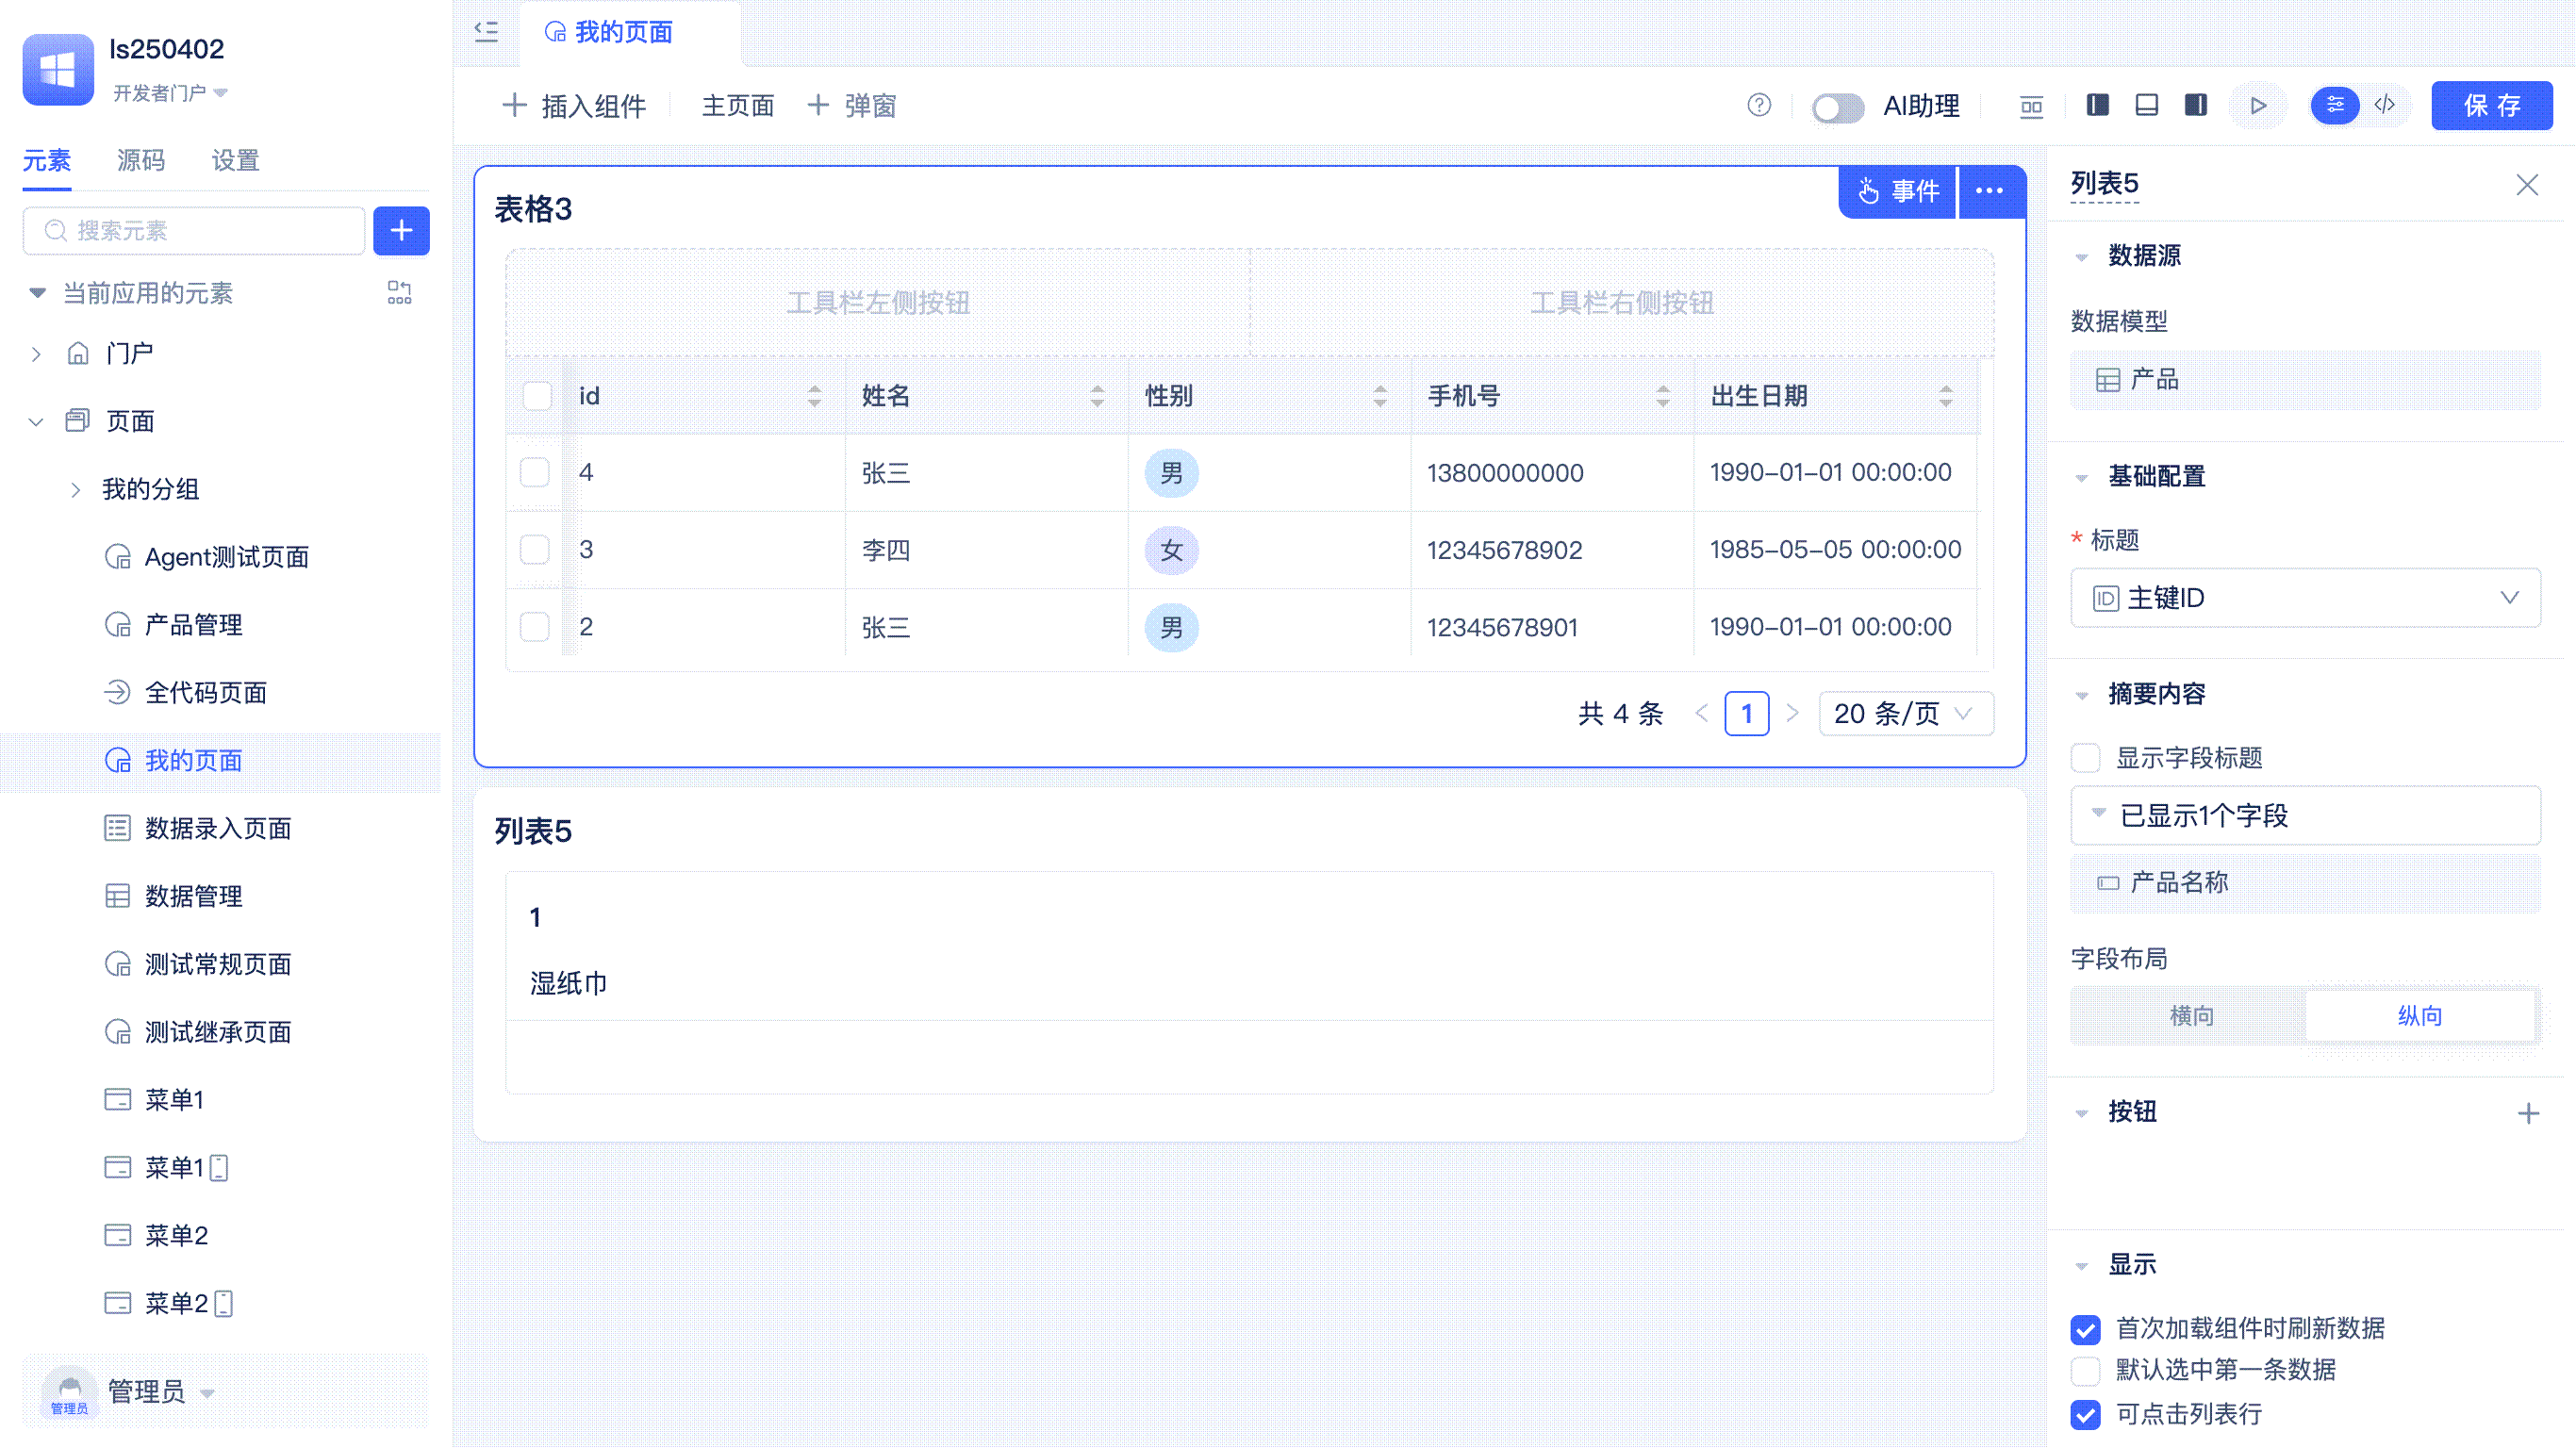Screen dimensions: 2576x1448
Task: Open the 事件 button on 表格3
Action: tap(1897, 191)
